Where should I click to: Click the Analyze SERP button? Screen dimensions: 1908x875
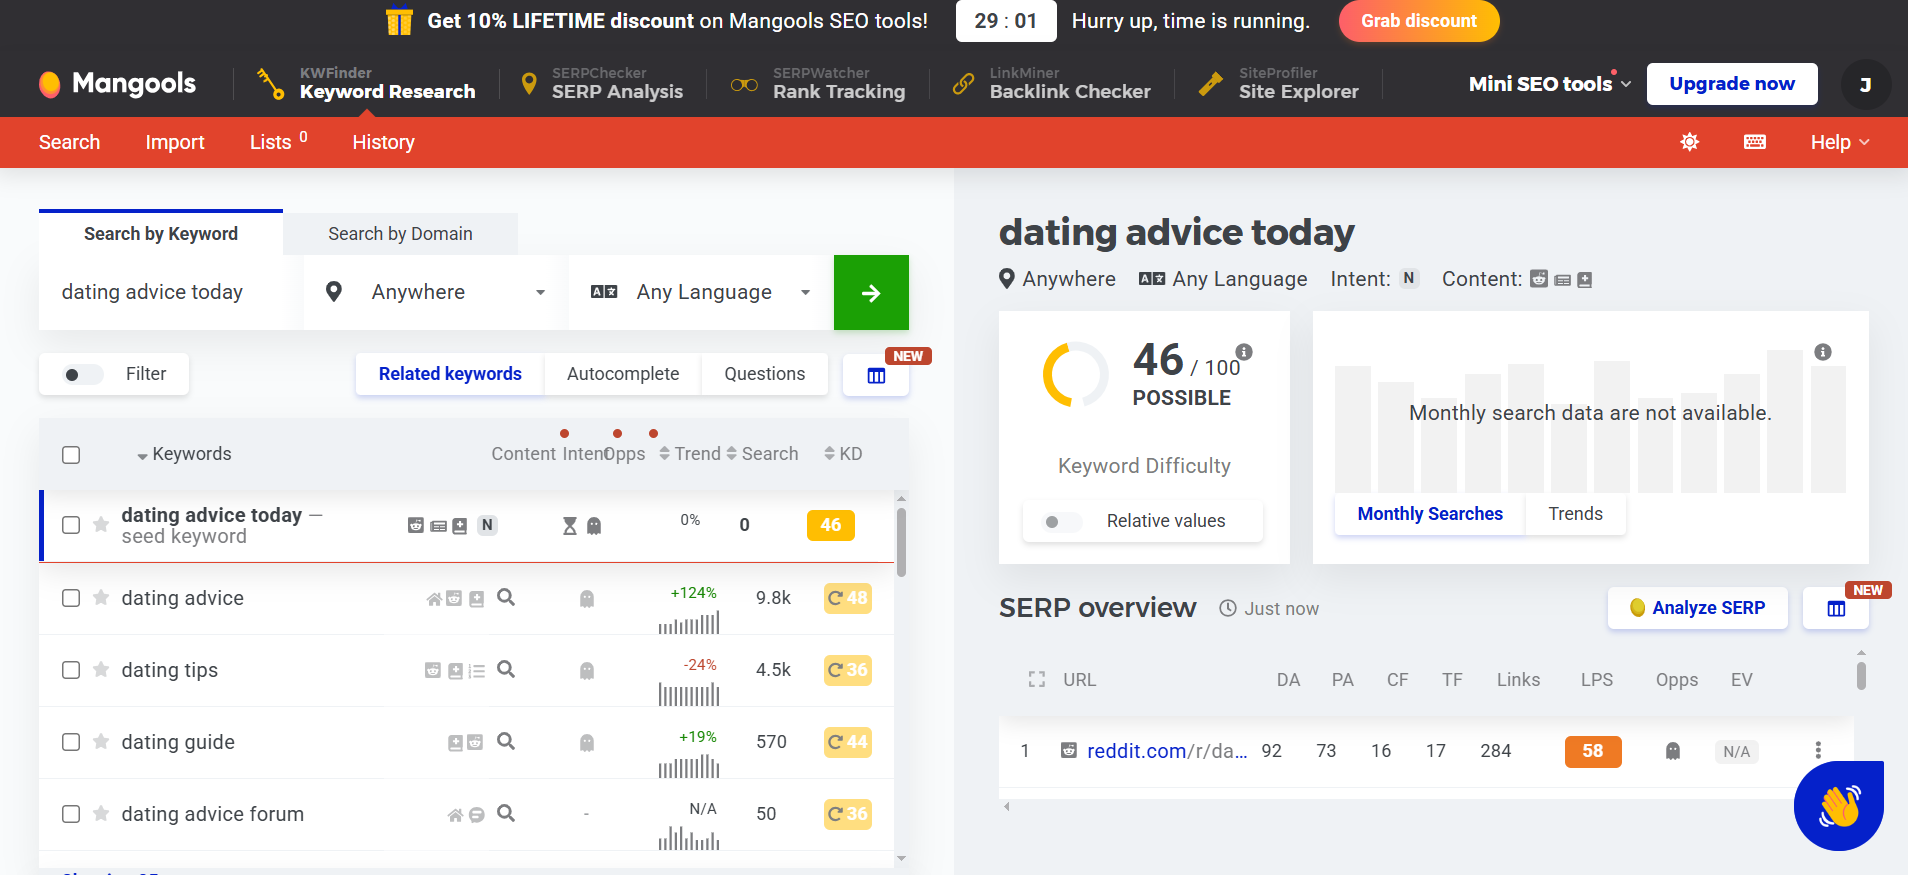click(x=1697, y=608)
